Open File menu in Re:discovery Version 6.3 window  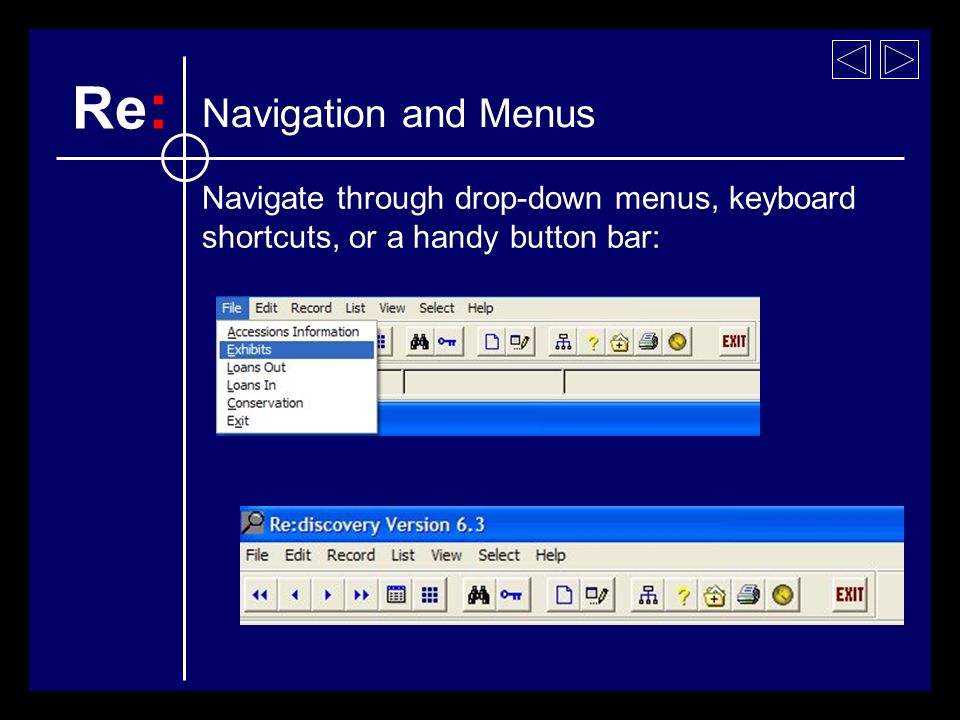tap(257, 555)
